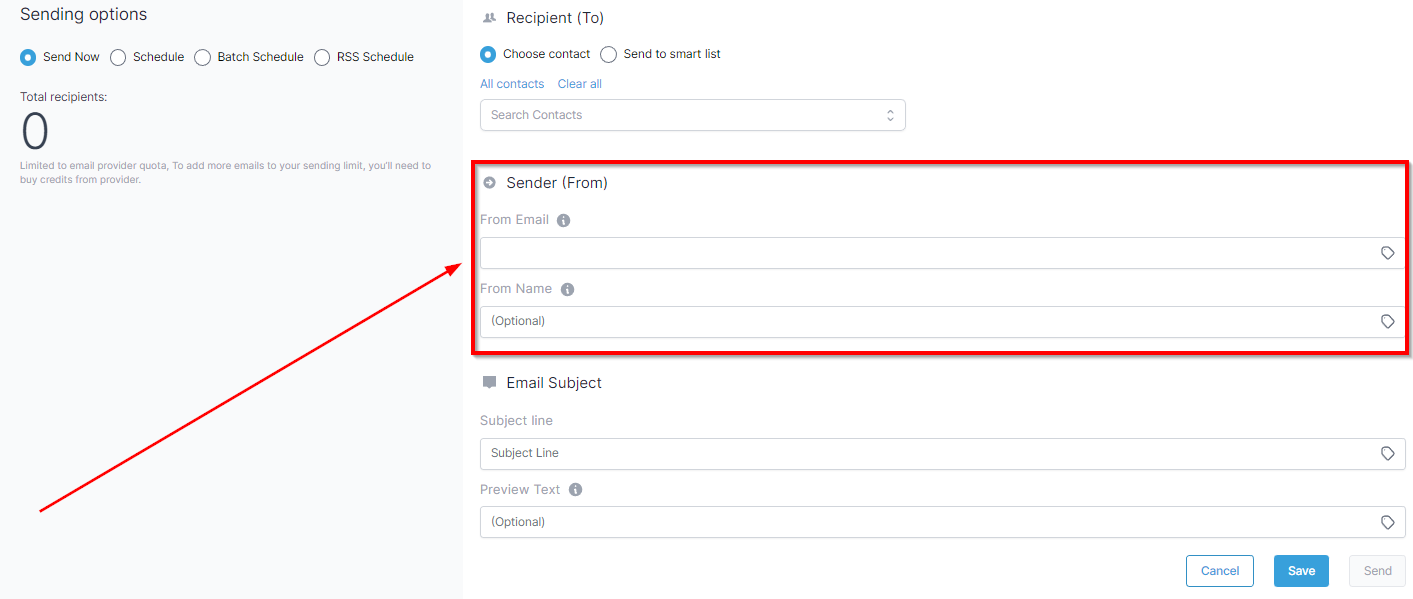Click the From Email input field
Image resolution: width=1413 pixels, height=599 pixels.
[942, 253]
